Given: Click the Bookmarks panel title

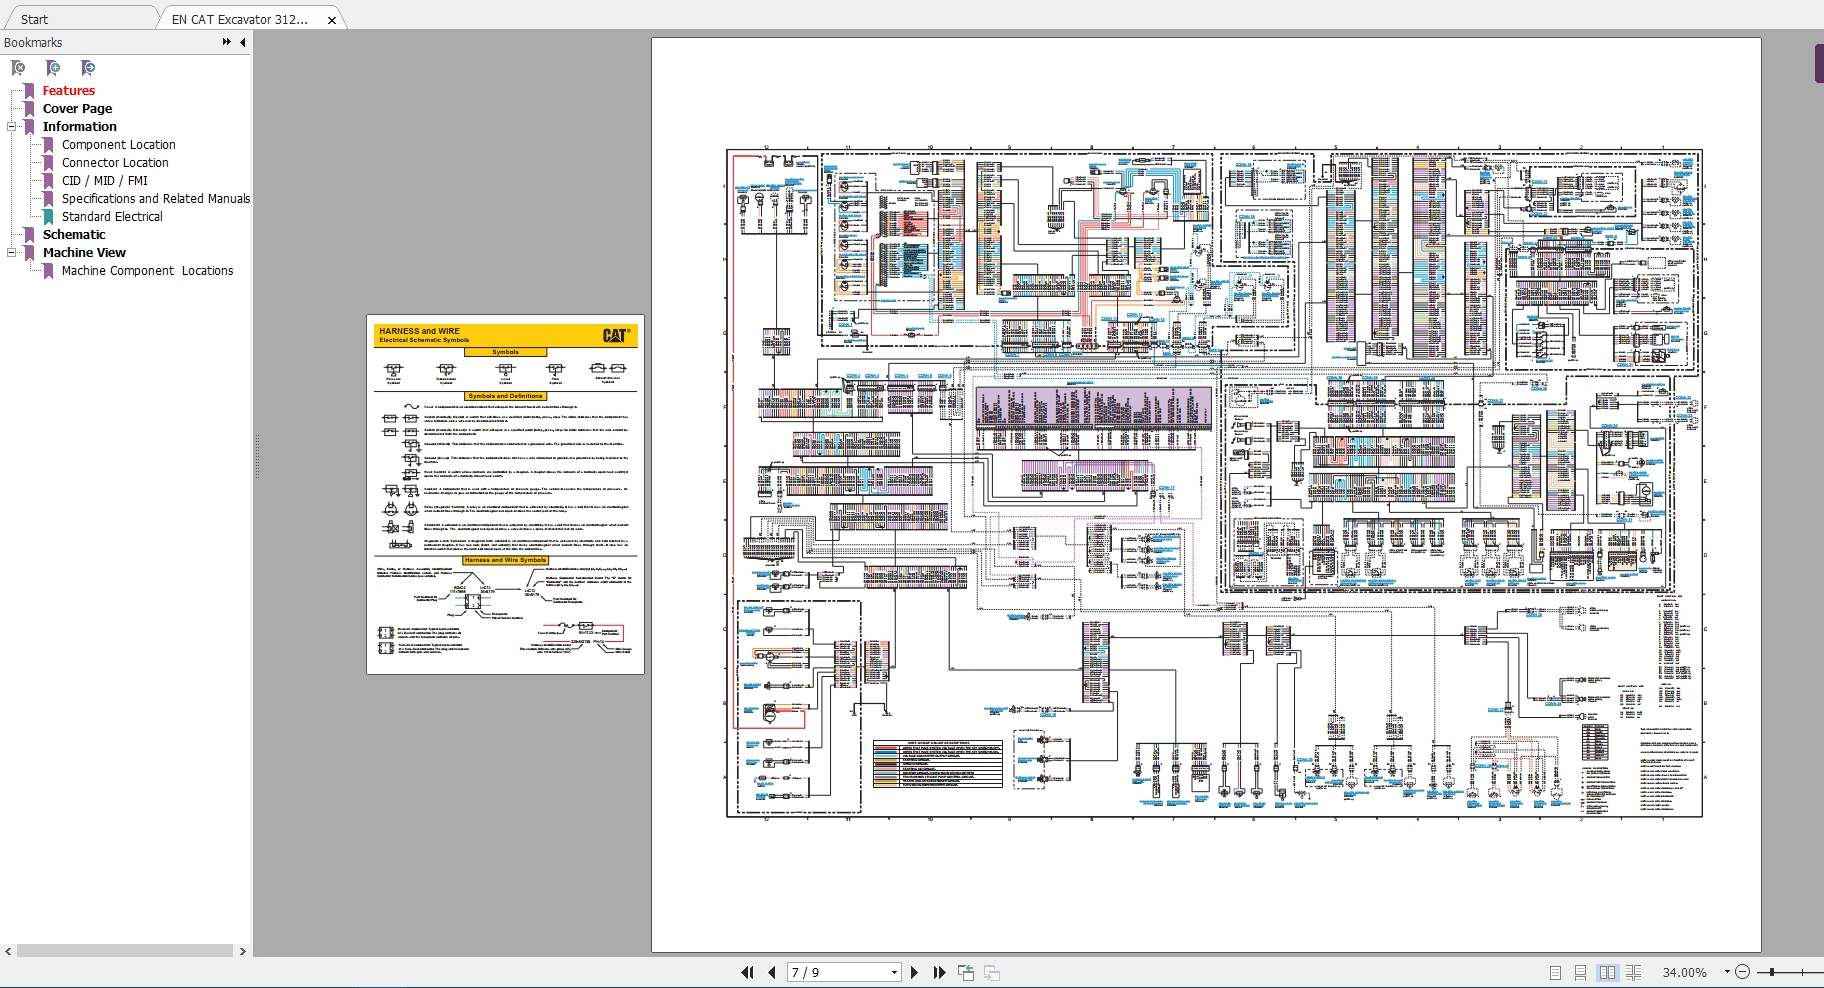Looking at the screenshot, I should click(33, 42).
